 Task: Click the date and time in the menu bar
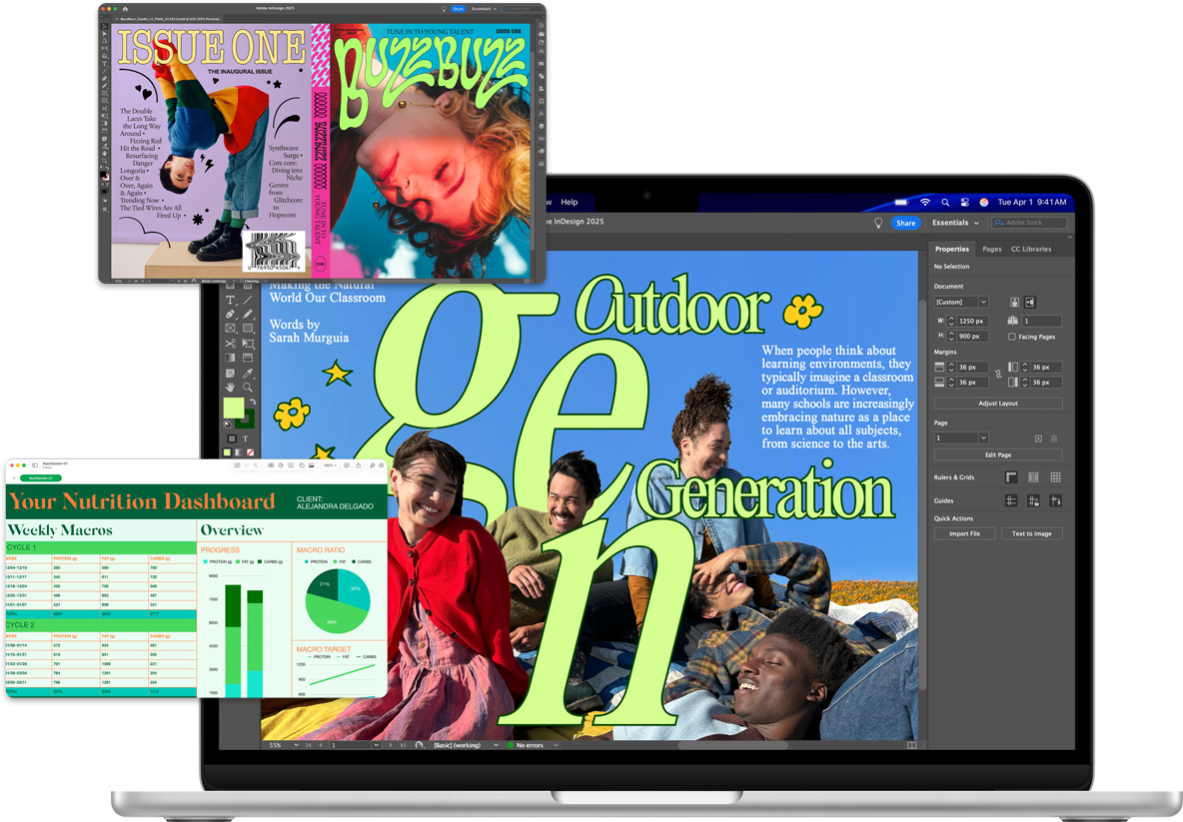pos(1032,202)
